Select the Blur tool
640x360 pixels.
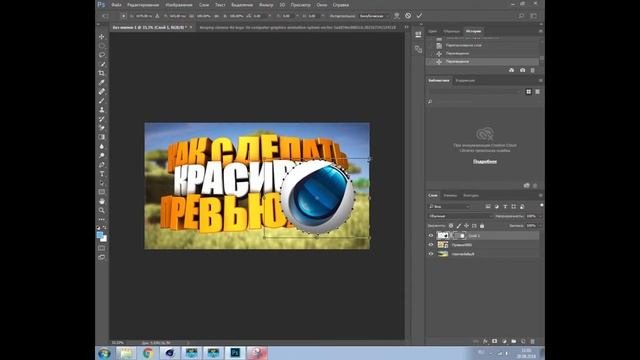point(102,147)
